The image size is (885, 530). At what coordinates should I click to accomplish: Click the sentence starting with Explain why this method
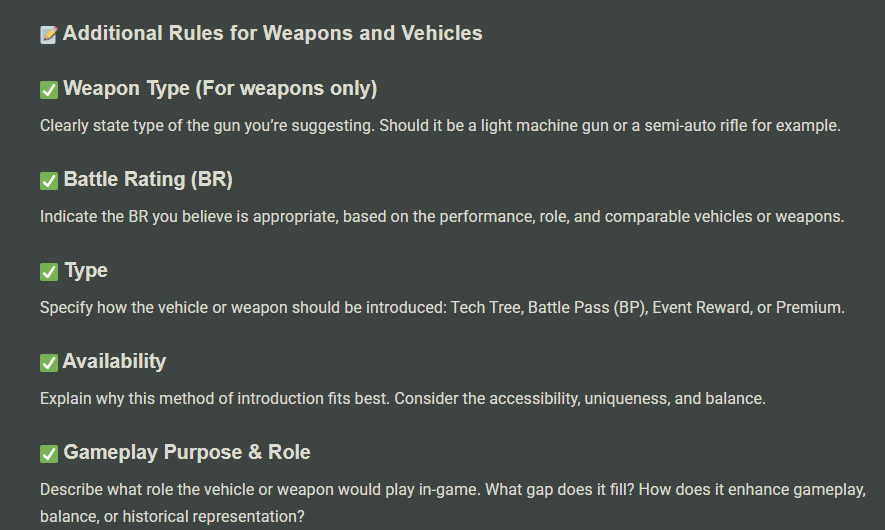402,399
